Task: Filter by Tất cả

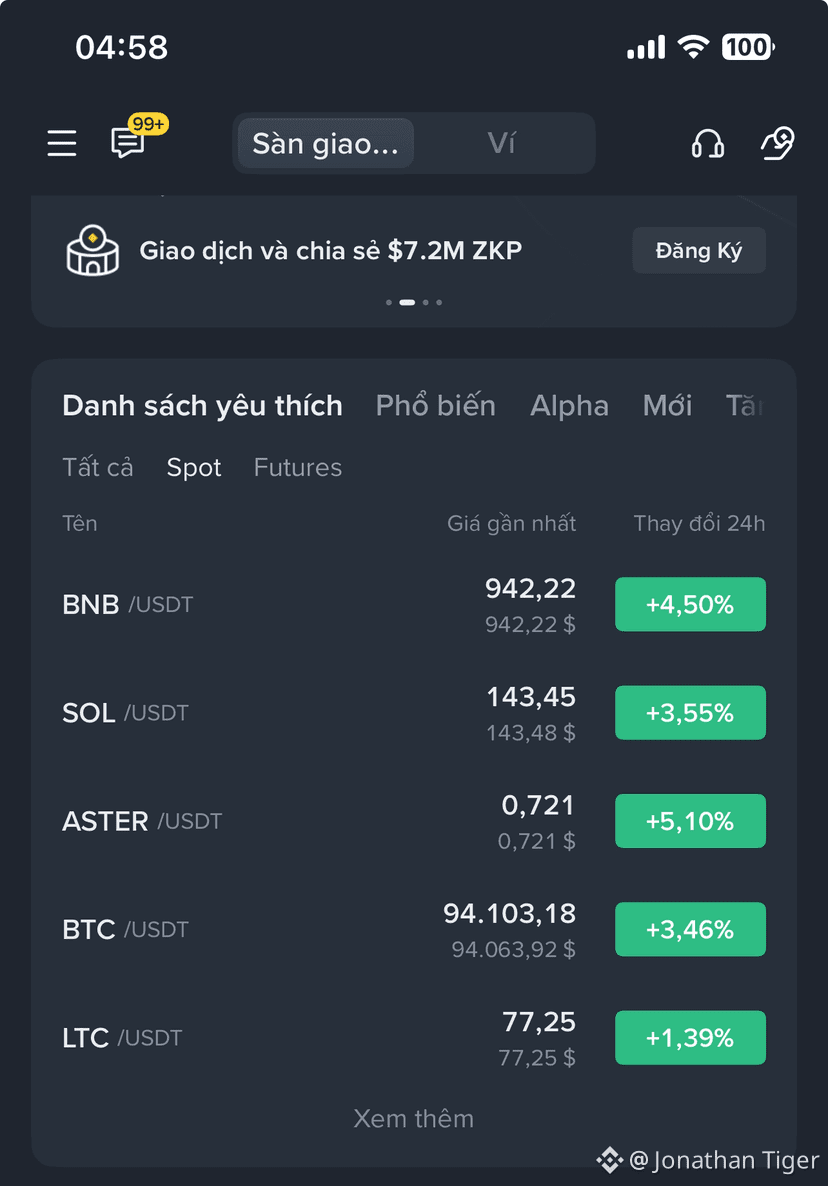Action: [x=98, y=467]
